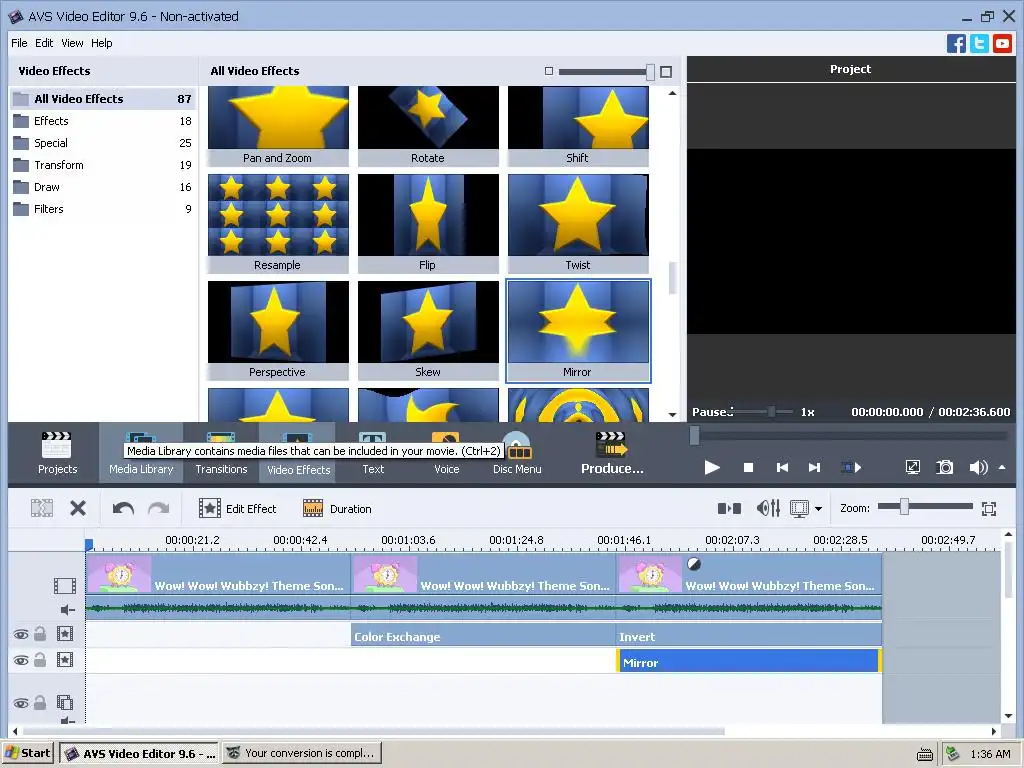Click the Windows Start button
Image resolution: width=1024 pixels, height=768 pixels.
click(x=28, y=753)
